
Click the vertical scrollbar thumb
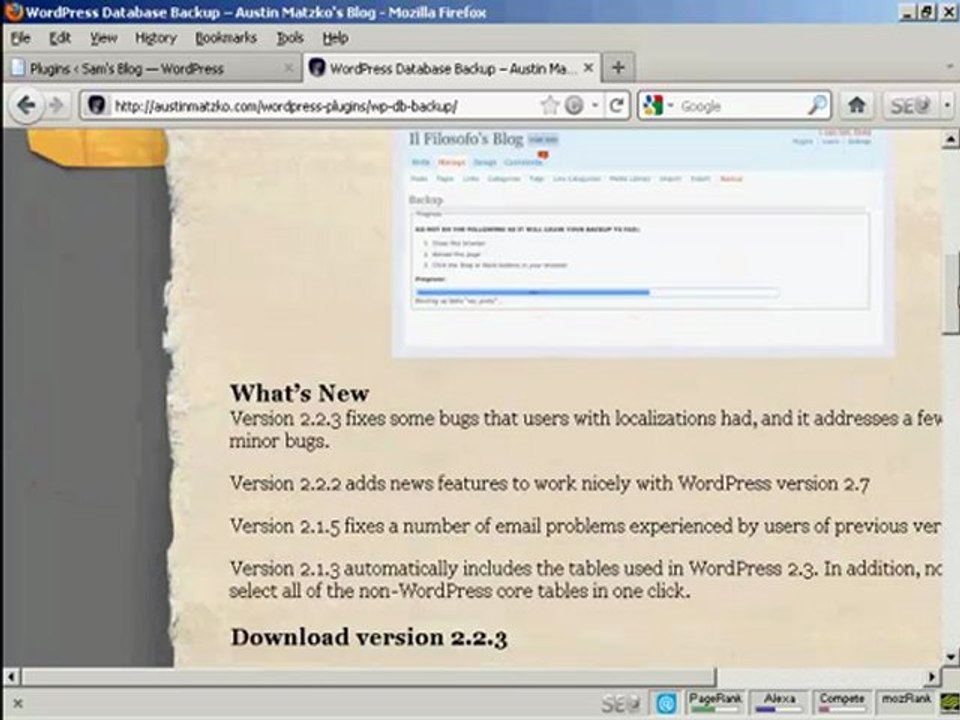(x=950, y=294)
